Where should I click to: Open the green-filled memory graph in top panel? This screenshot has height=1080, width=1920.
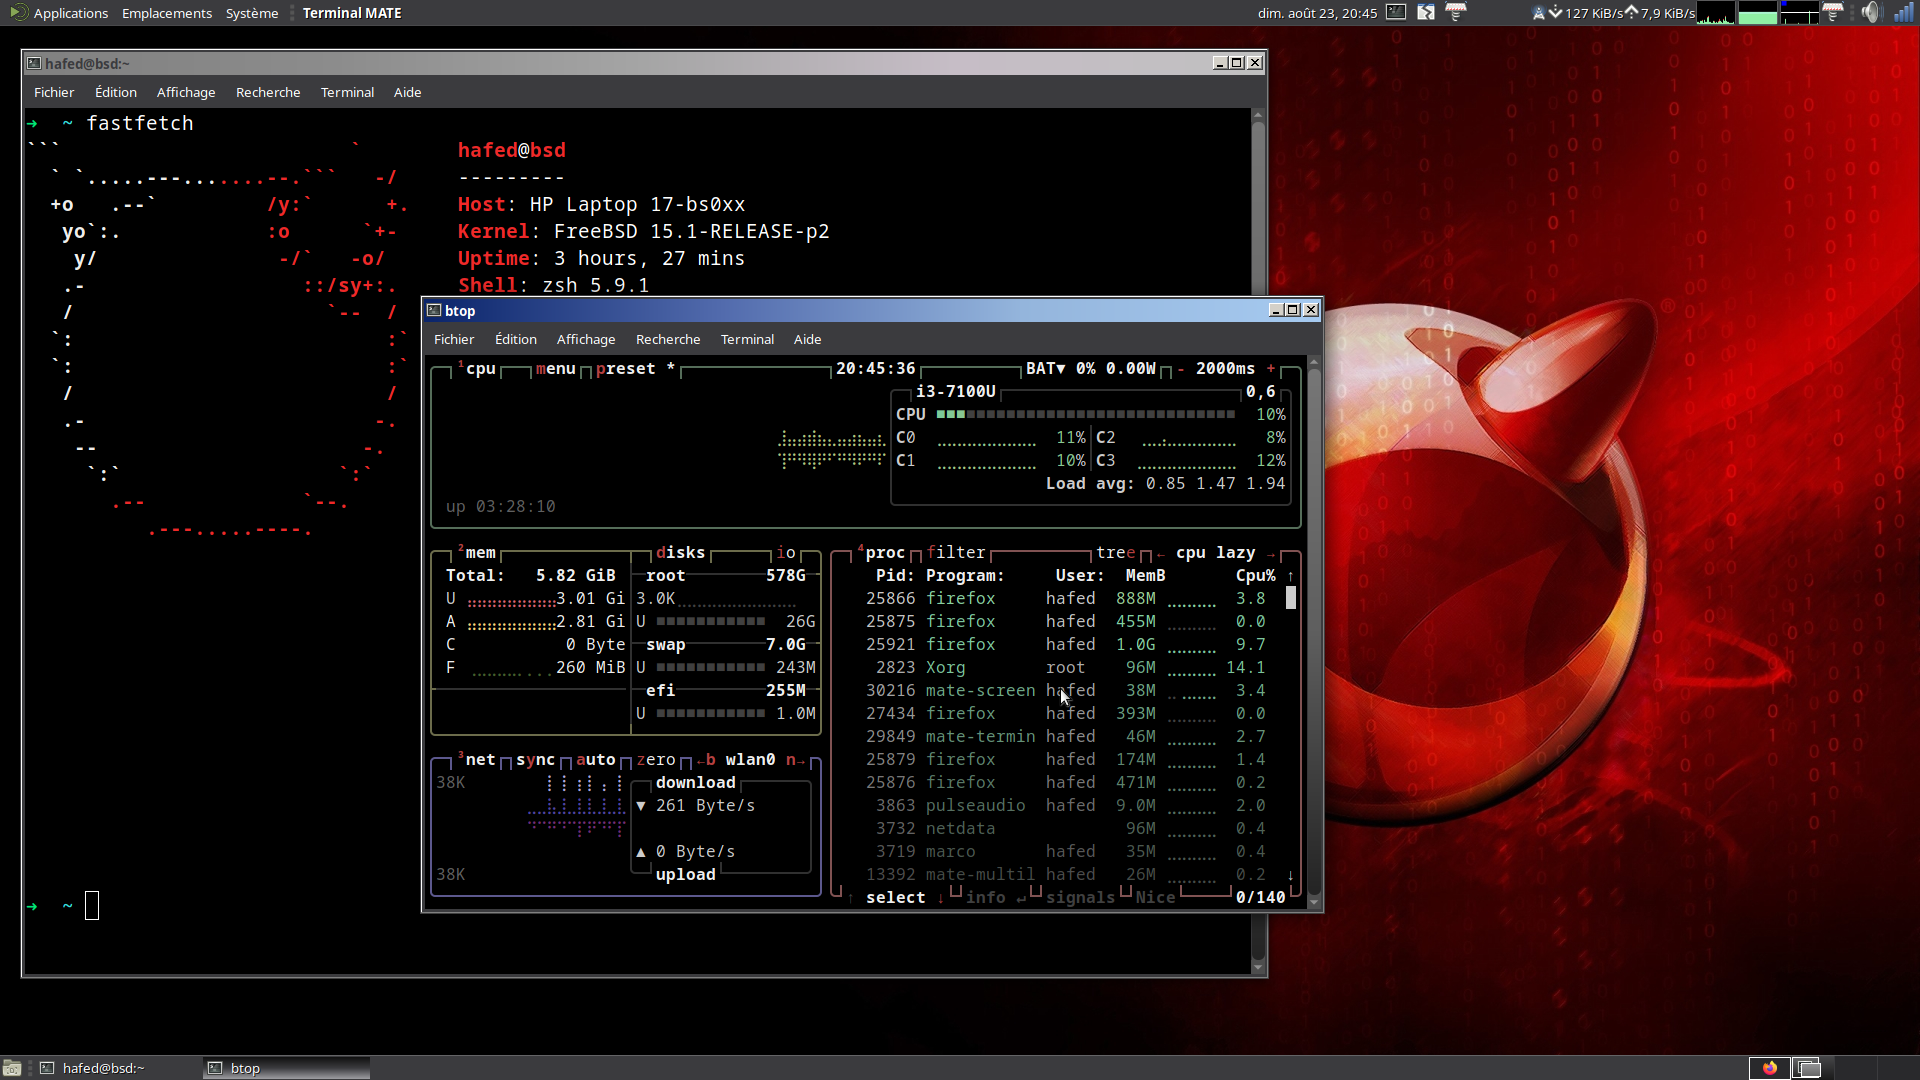point(1757,13)
